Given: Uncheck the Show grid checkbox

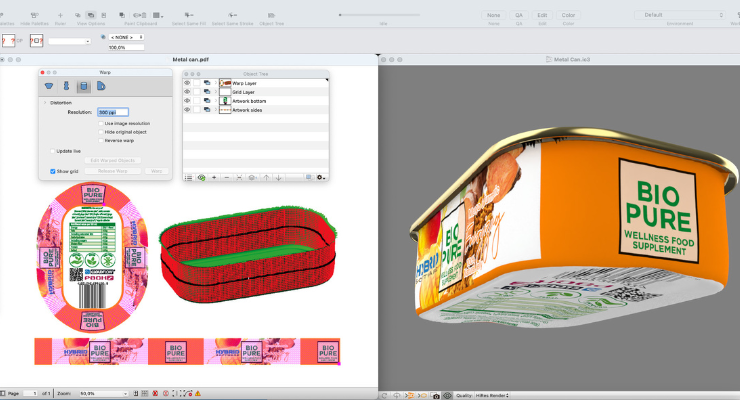Looking at the screenshot, I should click(x=53, y=172).
